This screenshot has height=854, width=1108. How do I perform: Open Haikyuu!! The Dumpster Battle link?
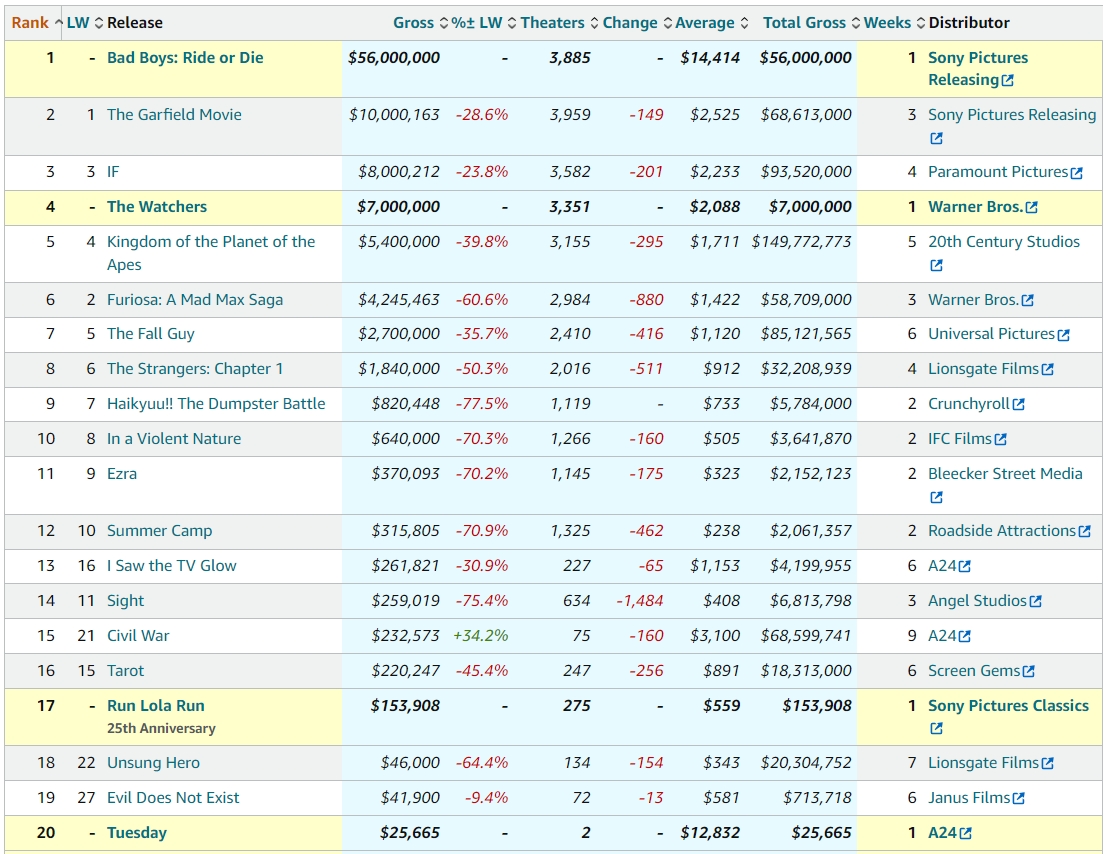click(216, 404)
